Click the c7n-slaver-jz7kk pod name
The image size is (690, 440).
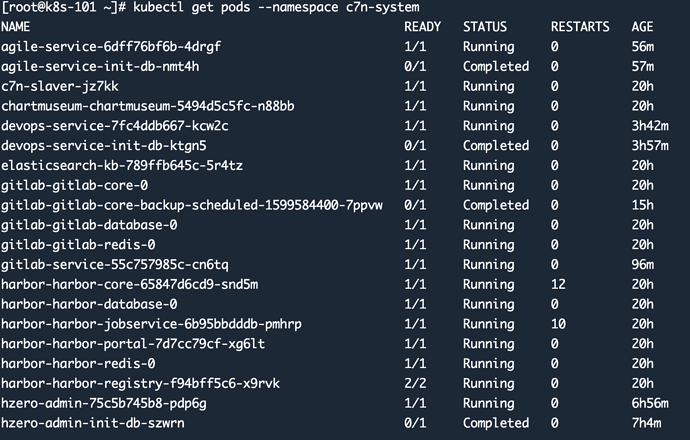pos(59,86)
